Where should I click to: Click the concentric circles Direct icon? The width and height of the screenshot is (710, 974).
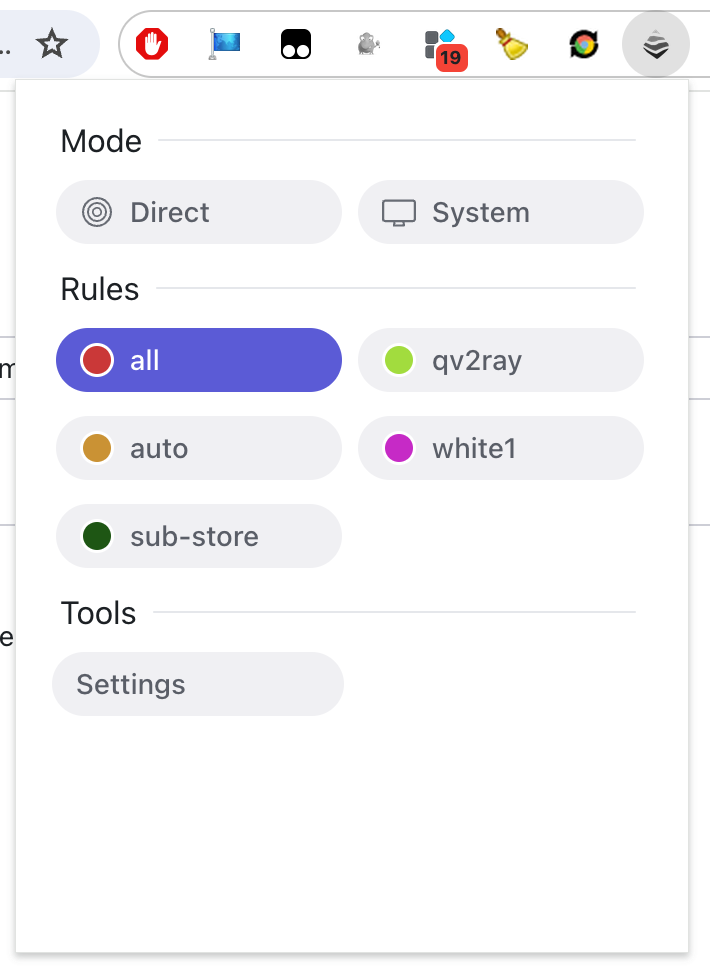point(97,212)
